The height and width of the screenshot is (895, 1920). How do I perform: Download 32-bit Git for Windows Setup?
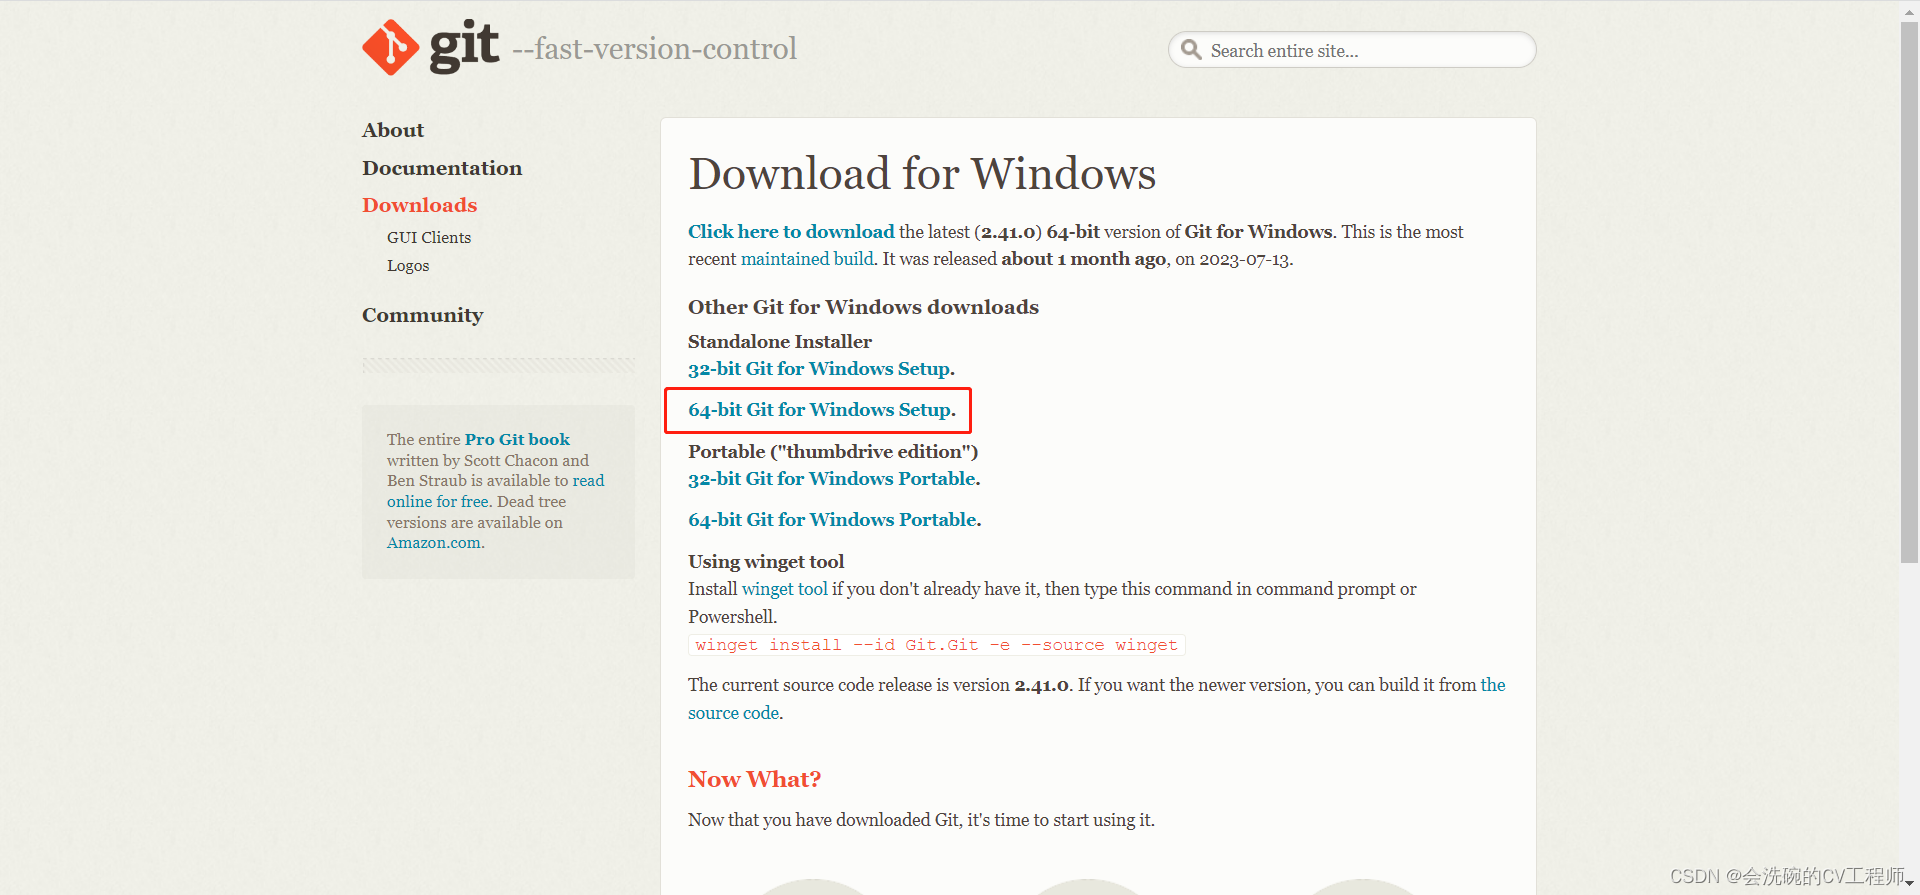(819, 369)
